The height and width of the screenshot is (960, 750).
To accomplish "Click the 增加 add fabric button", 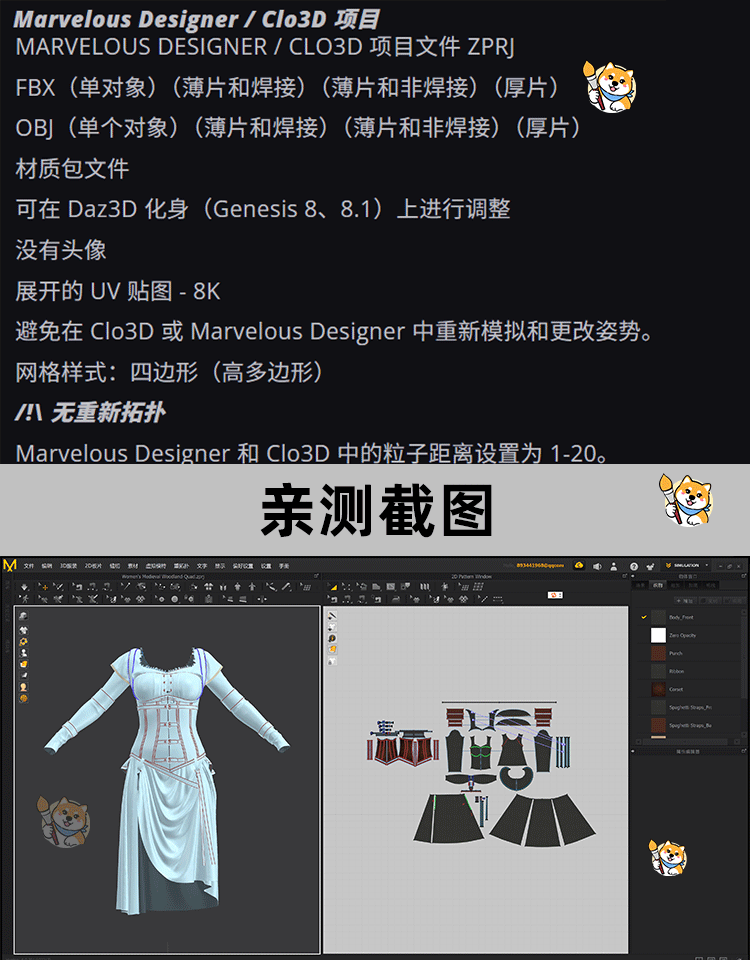I will 685,601.
